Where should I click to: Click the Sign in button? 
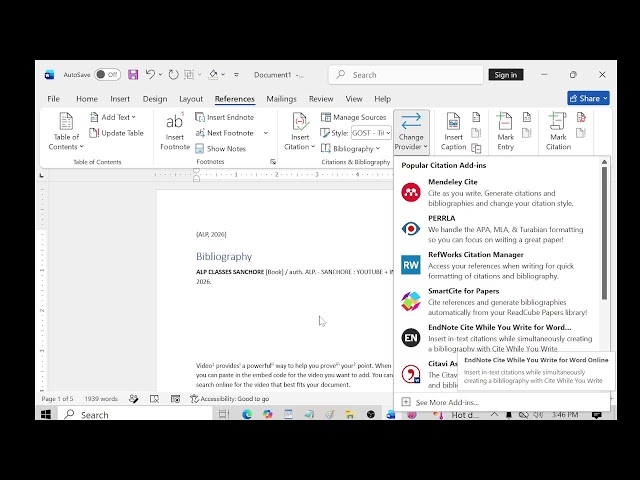click(x=505, y=75)
